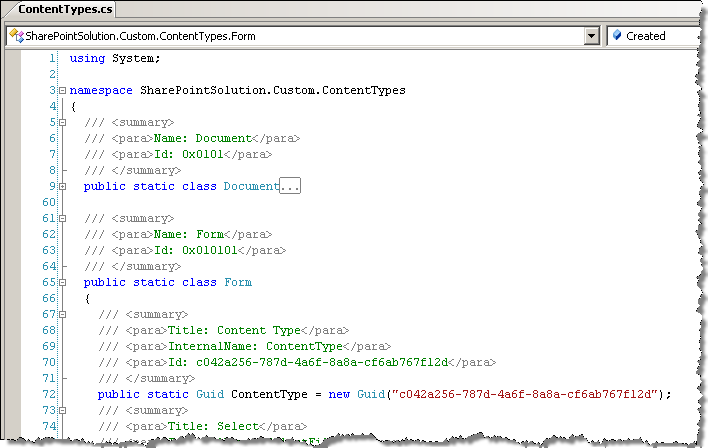This screenshot has width=708, height=448.
Task: Click the namespace name SharePointSolution.Custom.ContentTypes in code
Action: pos(273,90)
